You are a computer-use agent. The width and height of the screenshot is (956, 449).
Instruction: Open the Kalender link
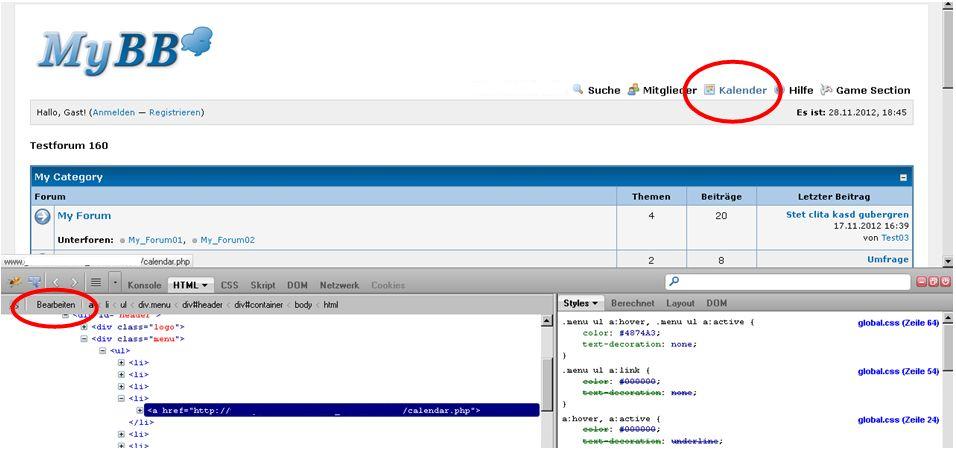coord(743,90)
